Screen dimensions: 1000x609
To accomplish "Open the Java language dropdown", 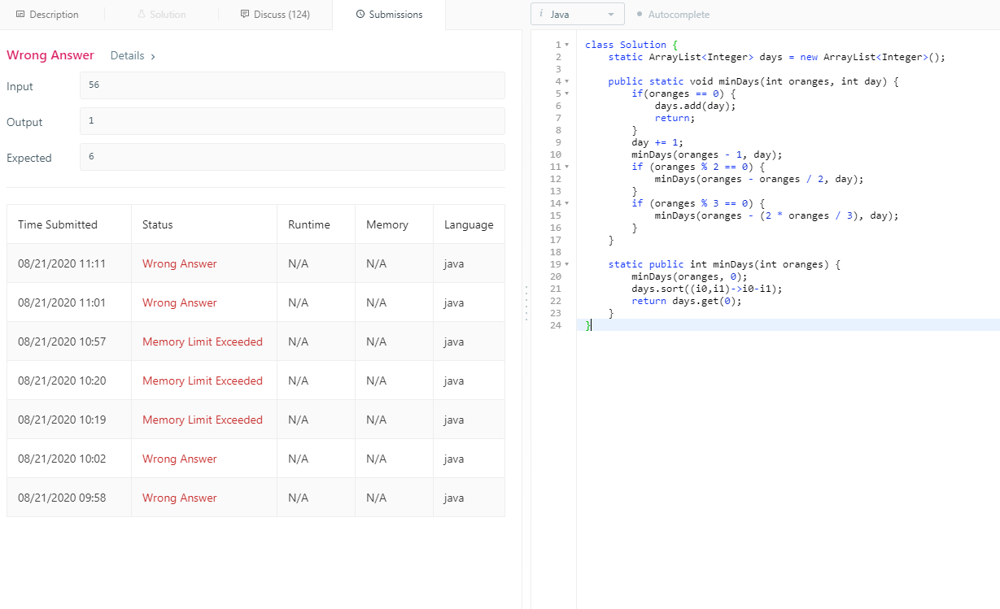I will point(577,14).
